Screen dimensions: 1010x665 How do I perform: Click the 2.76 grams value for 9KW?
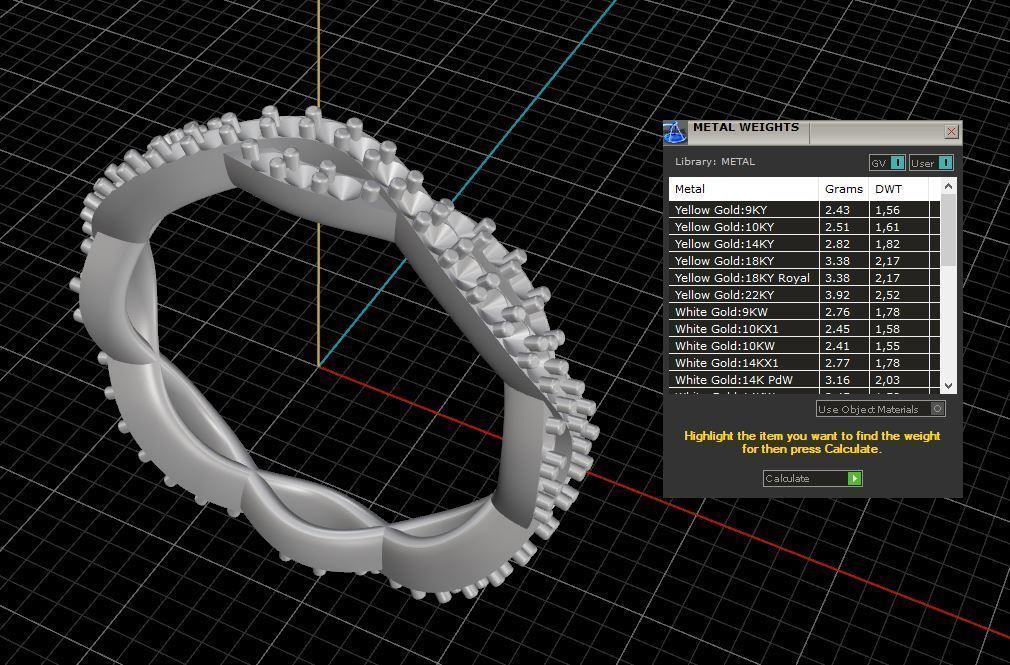837,312
